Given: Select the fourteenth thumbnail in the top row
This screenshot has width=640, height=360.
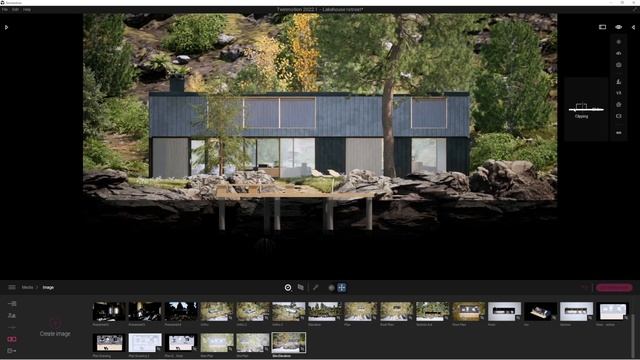Looking at the screenshot, I should (x=576, y=311).
